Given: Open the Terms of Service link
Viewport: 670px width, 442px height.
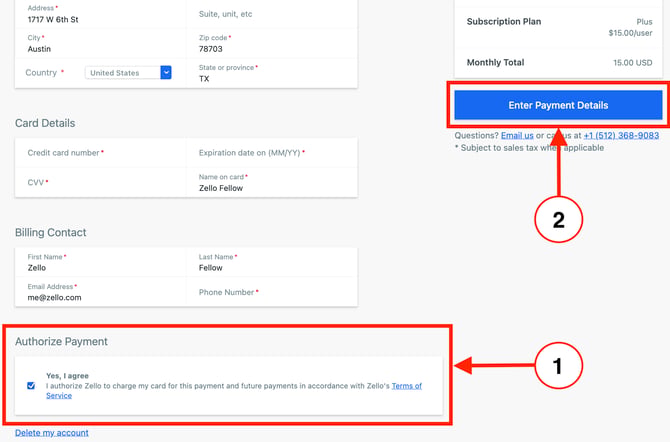Looking at the screenshot, I should click(x=234, y=391).
